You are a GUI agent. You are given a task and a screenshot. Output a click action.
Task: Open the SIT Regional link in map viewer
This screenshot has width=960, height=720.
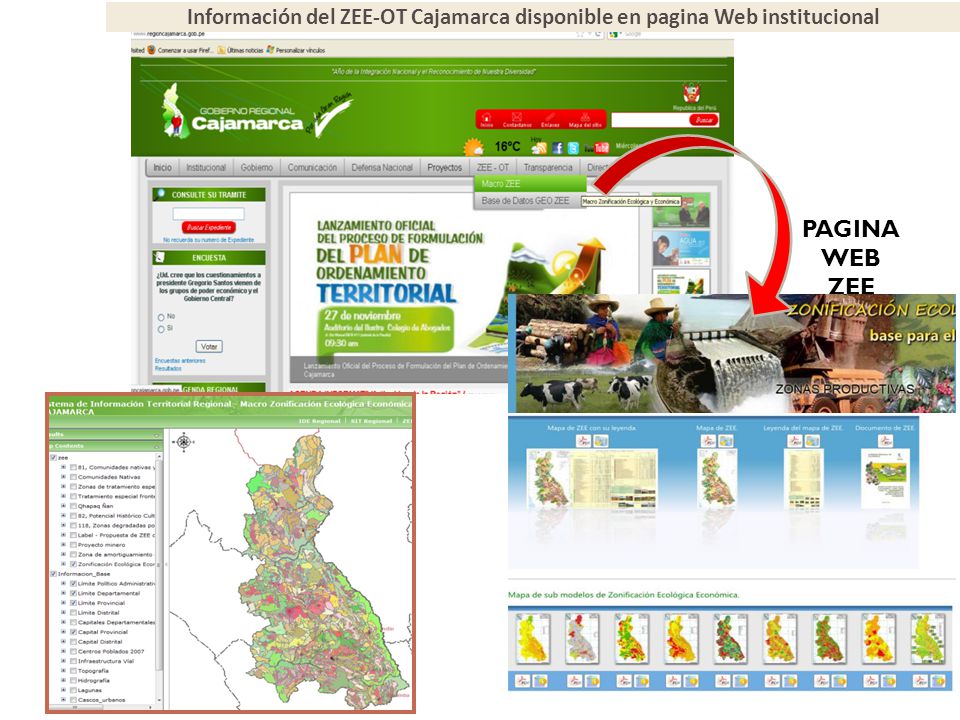[x=372, y=421]
